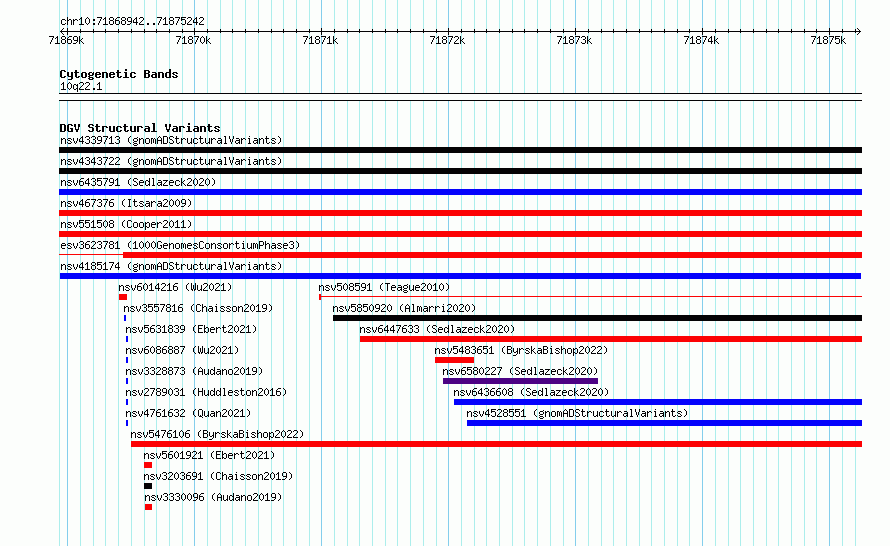Open the nsv6435791 Sedlazeck2020 variant label
The height and width of the screenshot is (546, 890).
(138, 182)
